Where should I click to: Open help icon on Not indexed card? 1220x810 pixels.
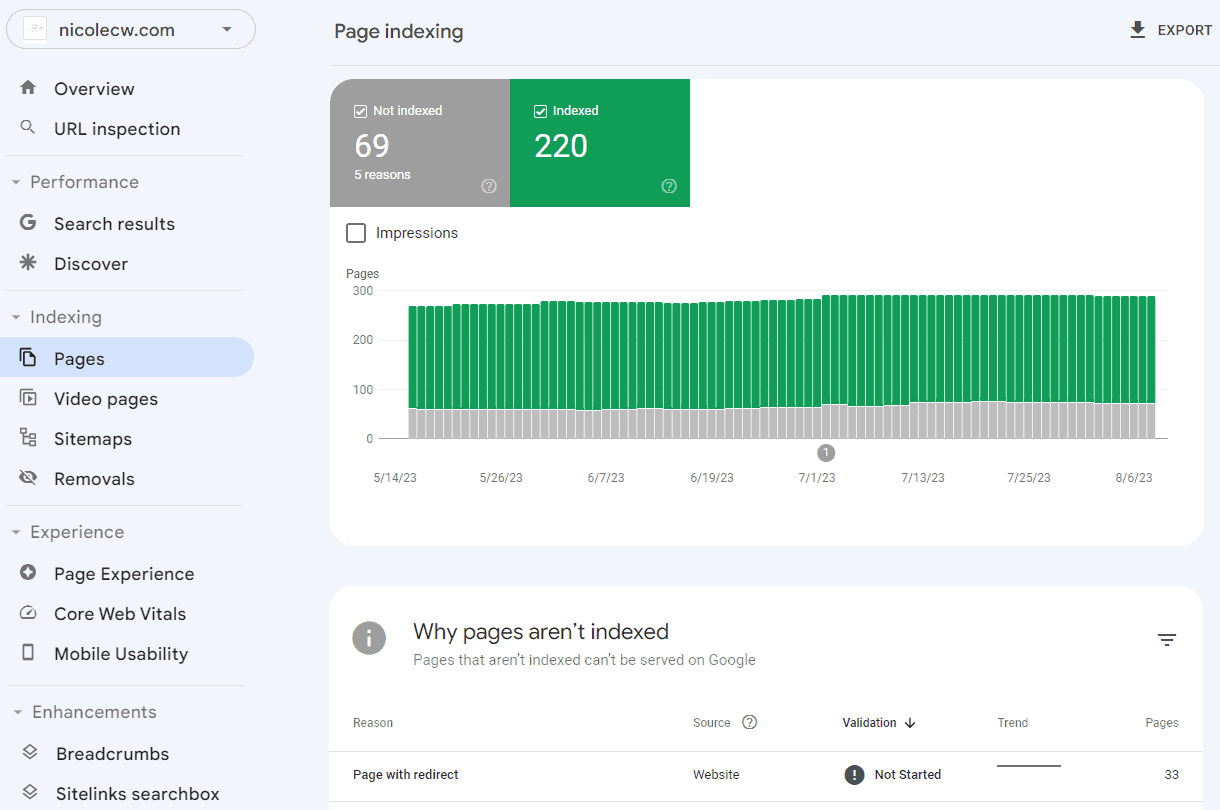click(x=489, y=186)
